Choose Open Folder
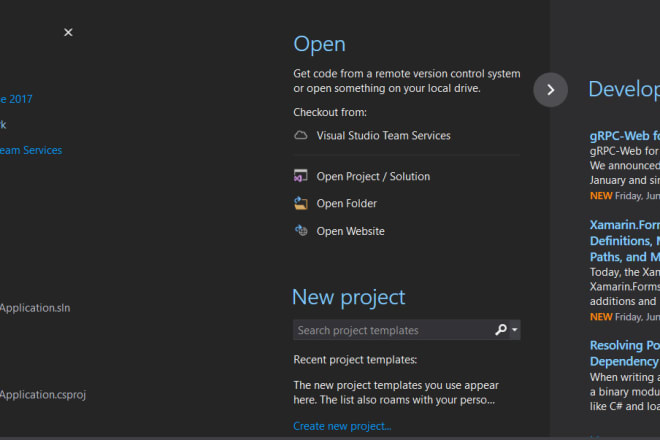The image size is (660, 440). pyautogui.click(x=346, y=203)
